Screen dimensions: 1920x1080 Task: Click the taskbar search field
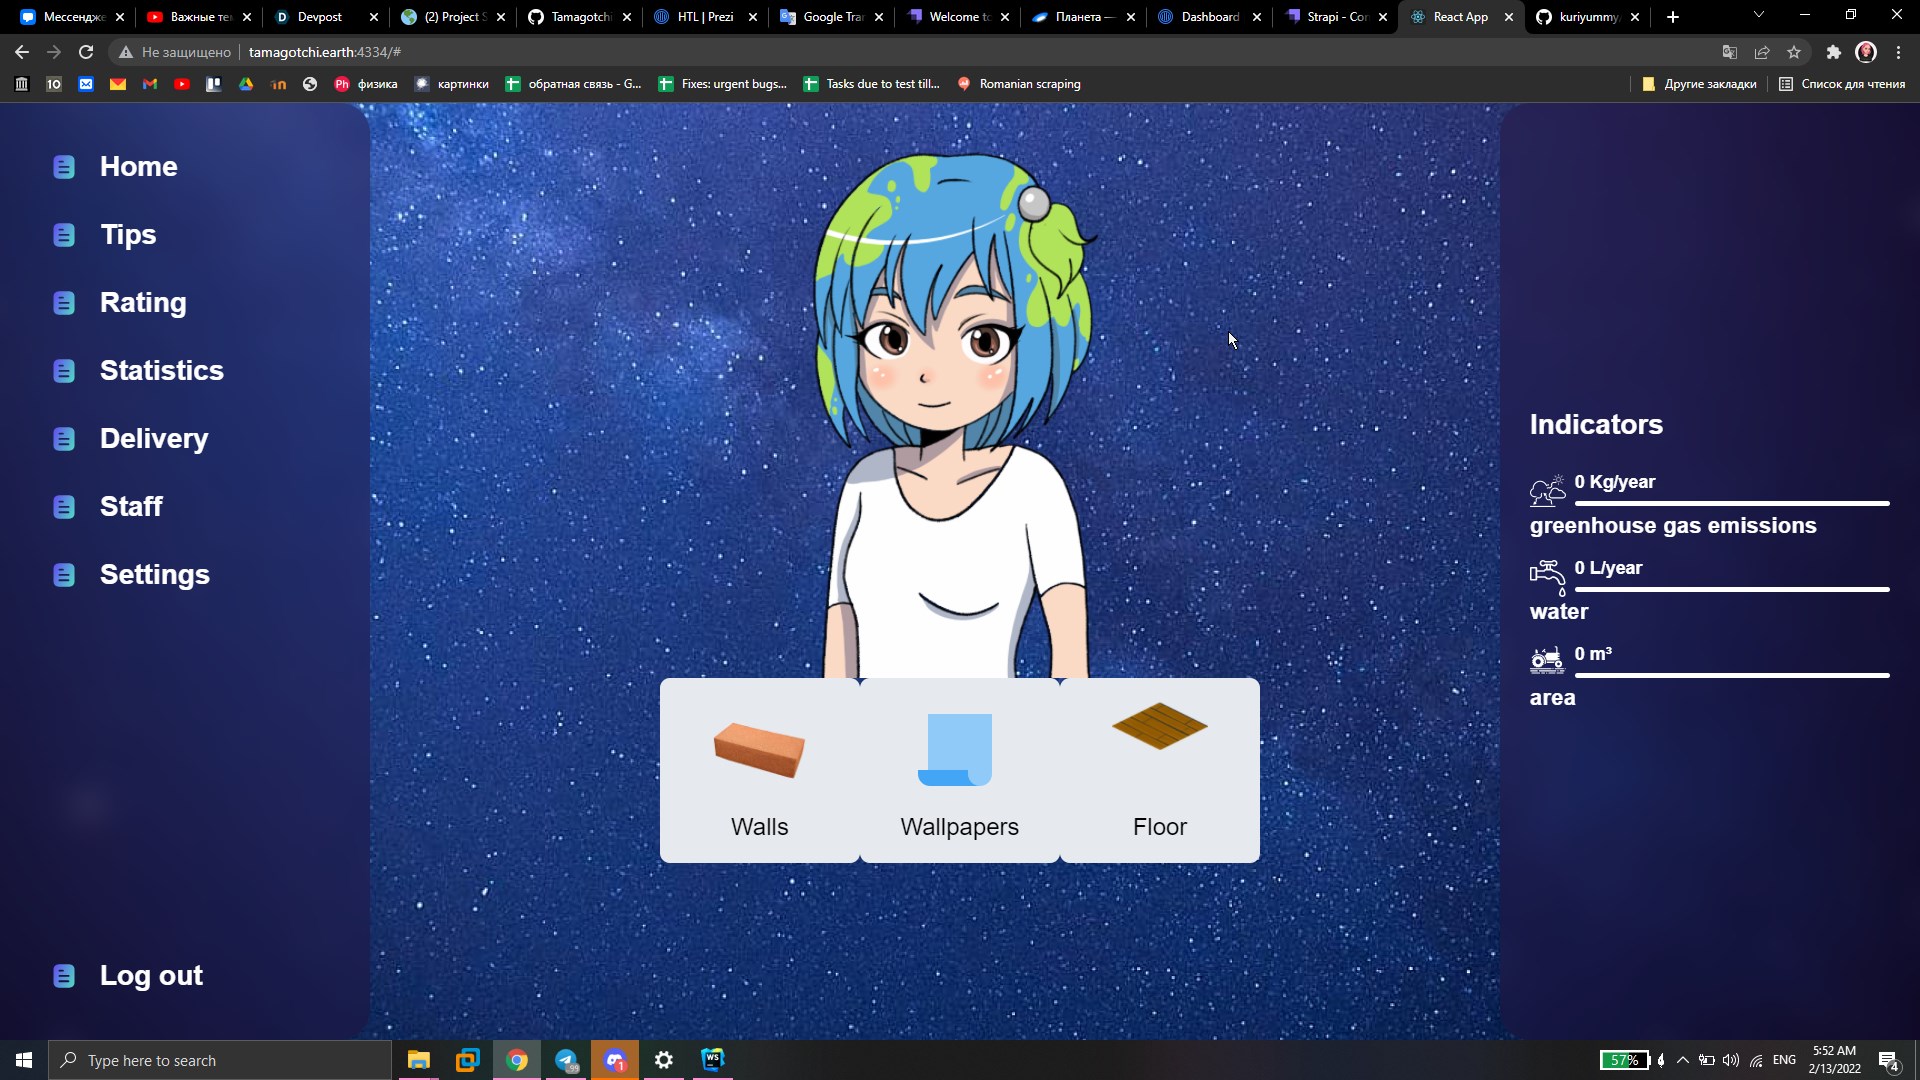(220, 1059)
